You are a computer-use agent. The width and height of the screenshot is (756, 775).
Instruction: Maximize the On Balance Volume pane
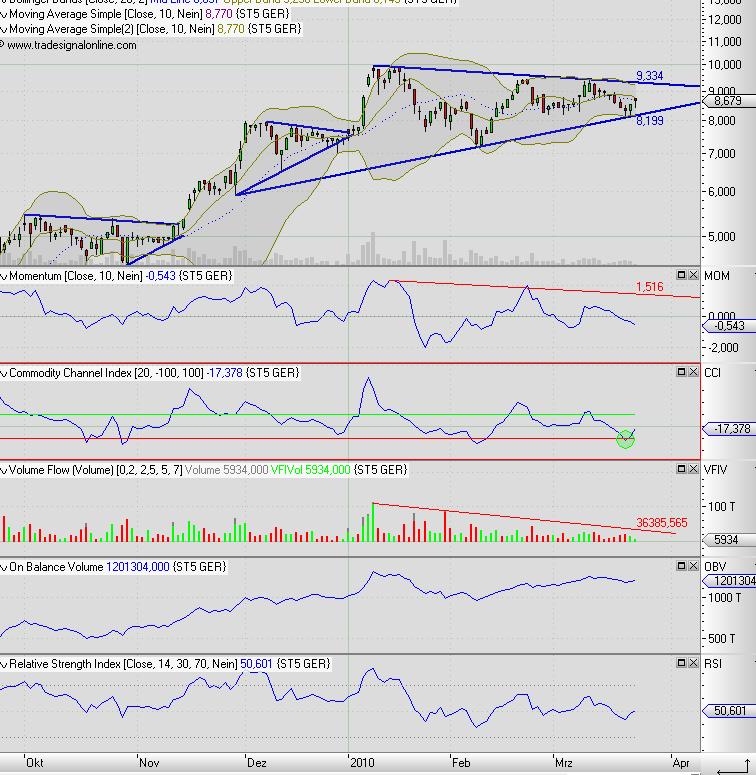click(681, 565)
